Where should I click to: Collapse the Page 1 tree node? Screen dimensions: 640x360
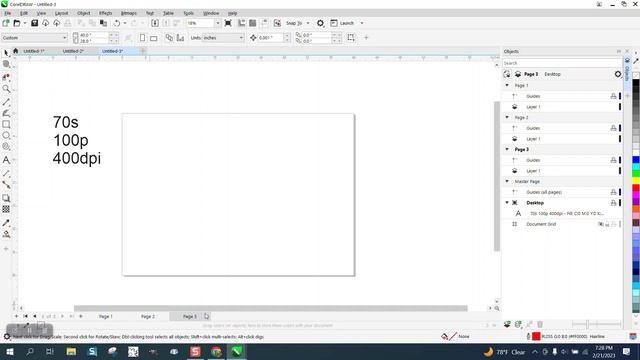tap(507, 85)
